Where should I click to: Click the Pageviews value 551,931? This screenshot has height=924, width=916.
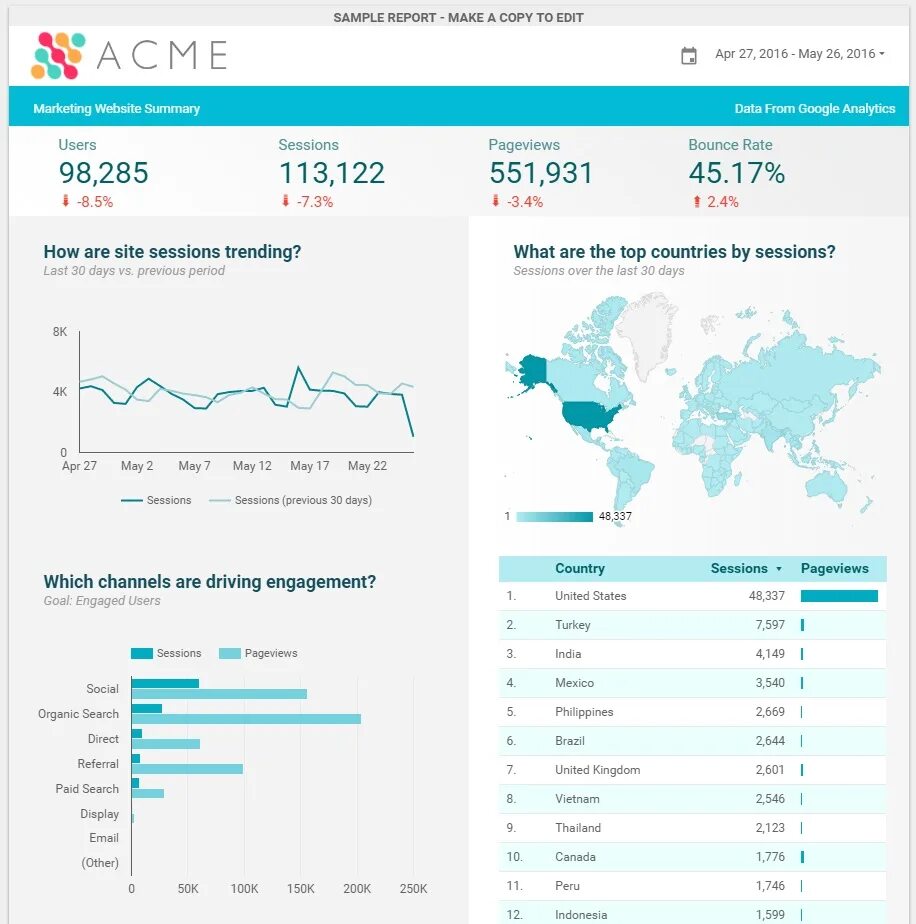point(541,173)
